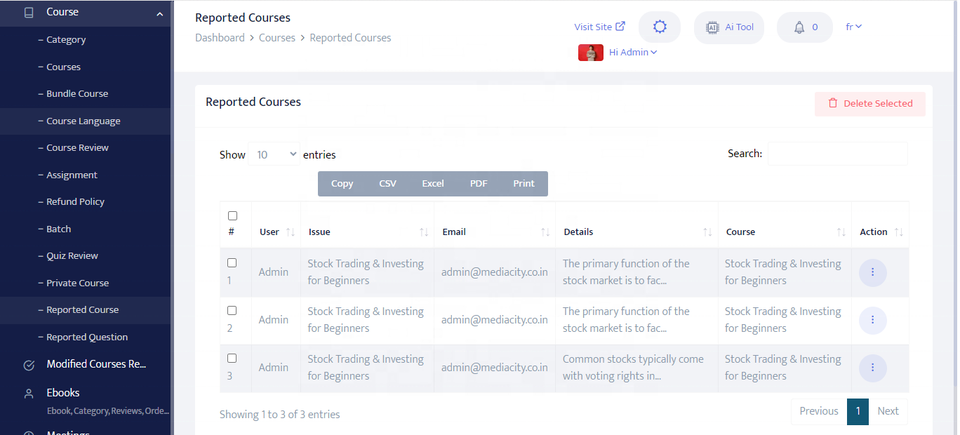Toggle the select-all checkbox in table header

pyautogui.click(x=233, y=216)
